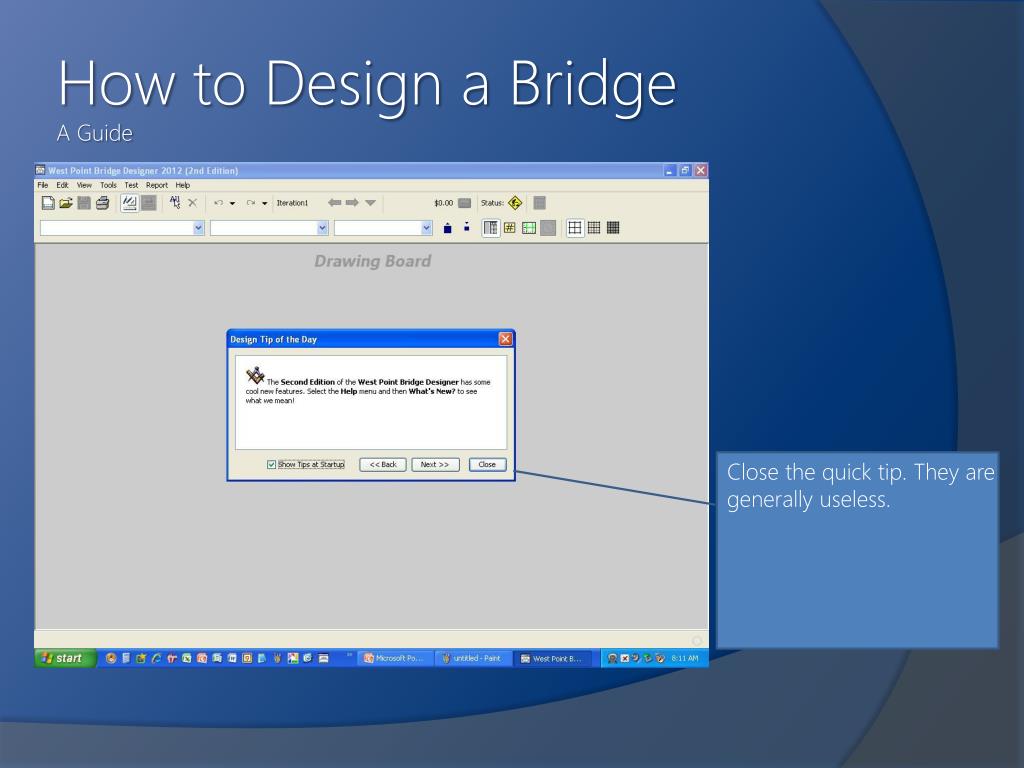Go back one iteration with left arrow

334,202
